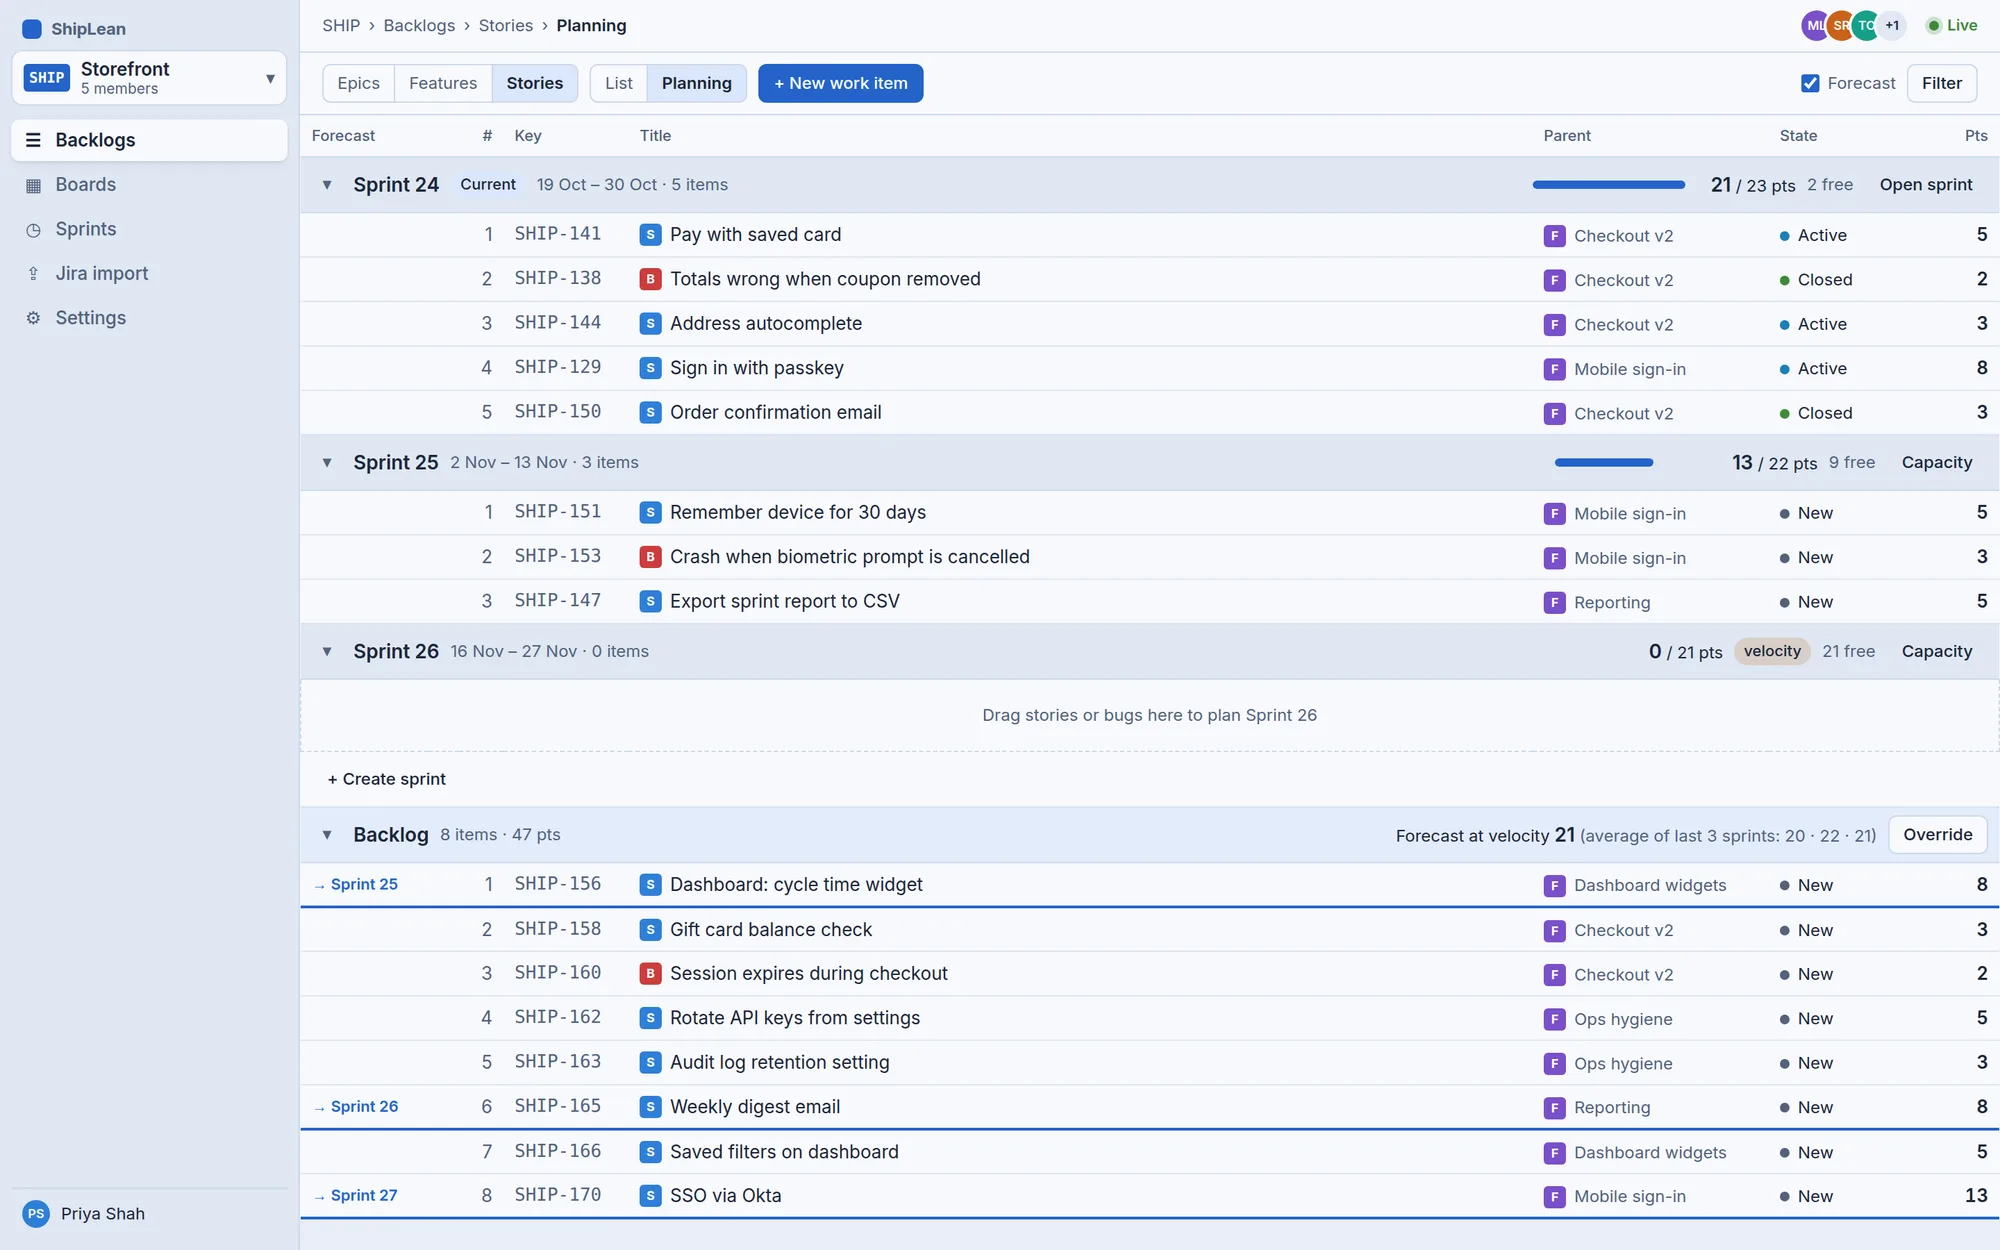
Task: Click the Settings gear icon in sidebar
Action: (33, 318)
